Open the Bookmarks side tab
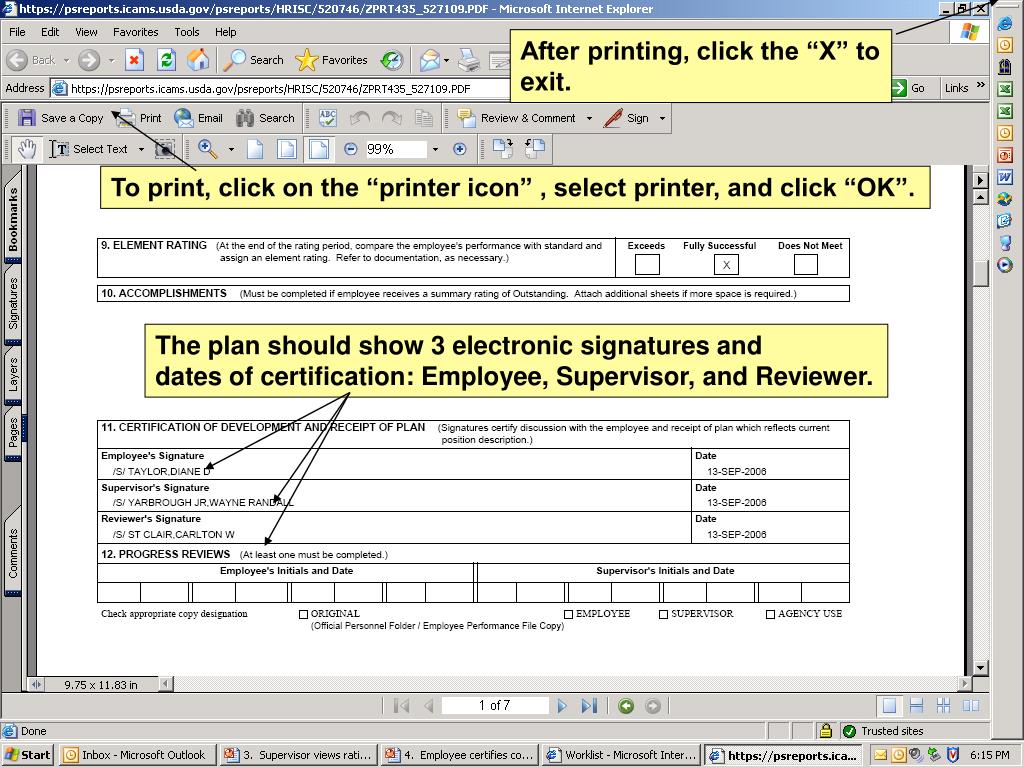This screenshot has width=1024, height=768. (13, 219)
